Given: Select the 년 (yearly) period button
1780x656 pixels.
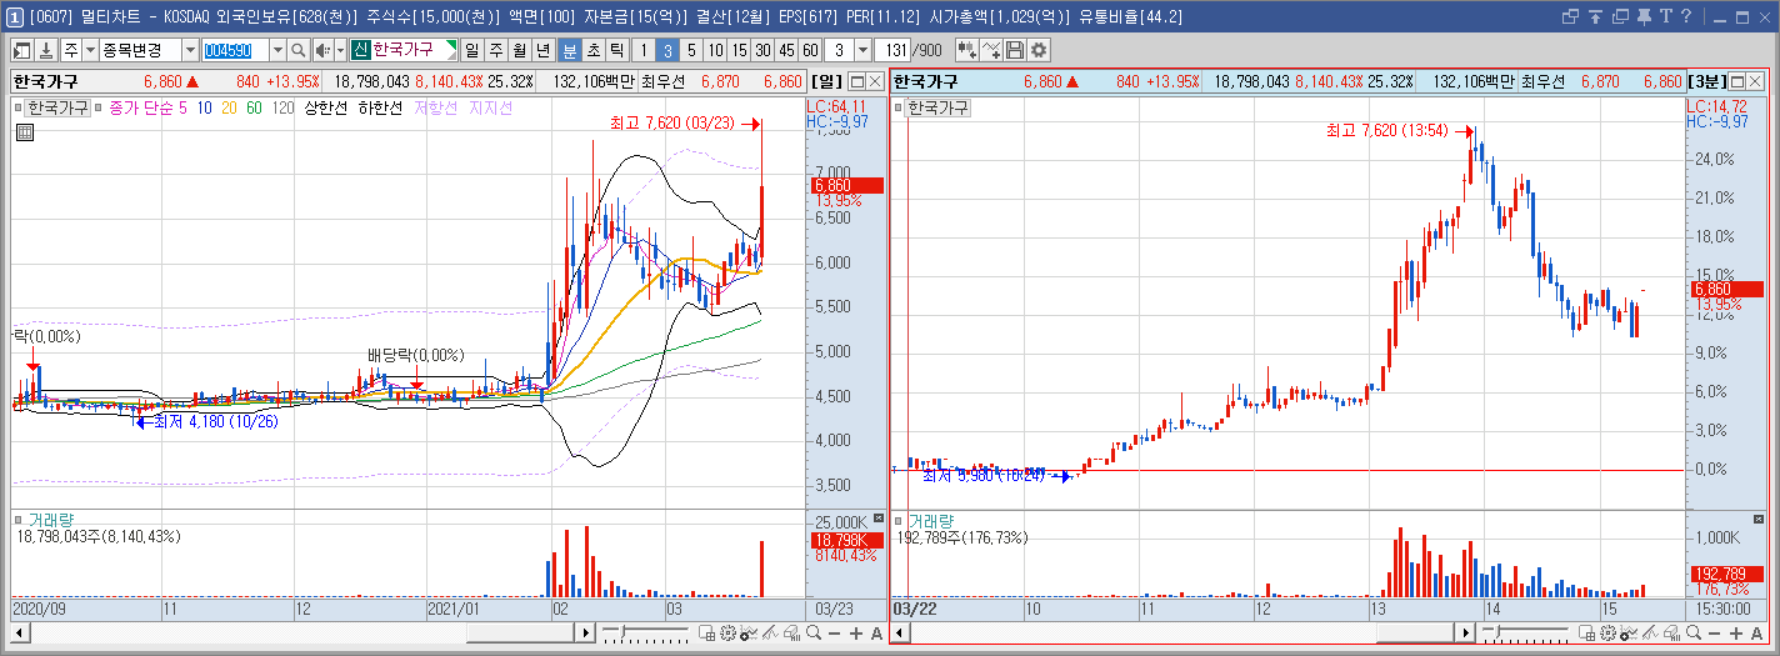Looking at the screenshot, I should [544, 50].
